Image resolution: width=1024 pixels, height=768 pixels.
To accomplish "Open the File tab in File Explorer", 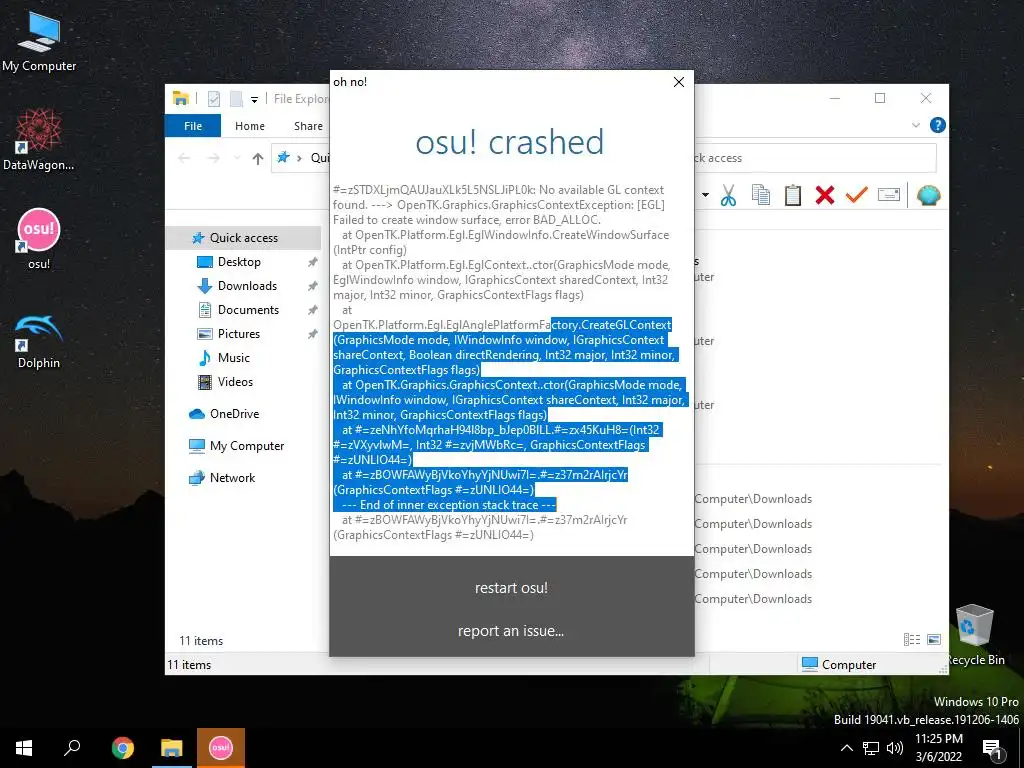I will pos(193,125).
